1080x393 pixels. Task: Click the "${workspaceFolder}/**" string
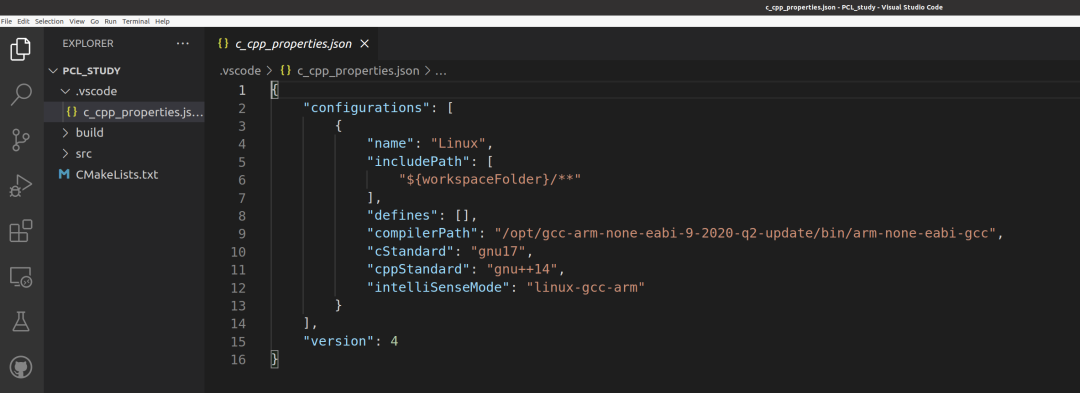490,180
